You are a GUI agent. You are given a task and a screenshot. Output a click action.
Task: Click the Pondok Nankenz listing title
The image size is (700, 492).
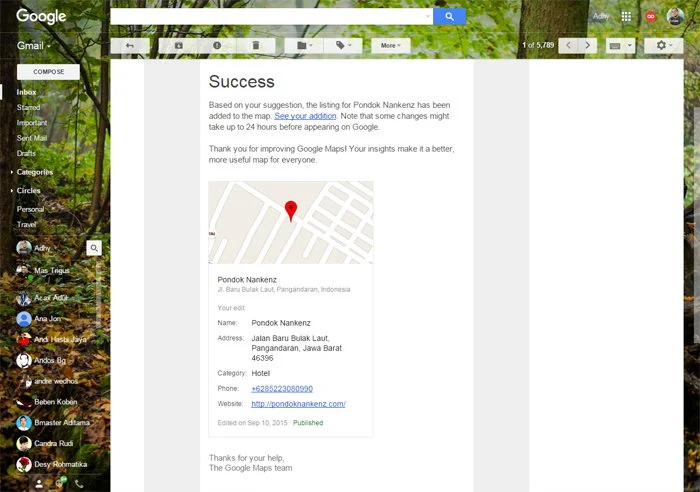[247, 280]
